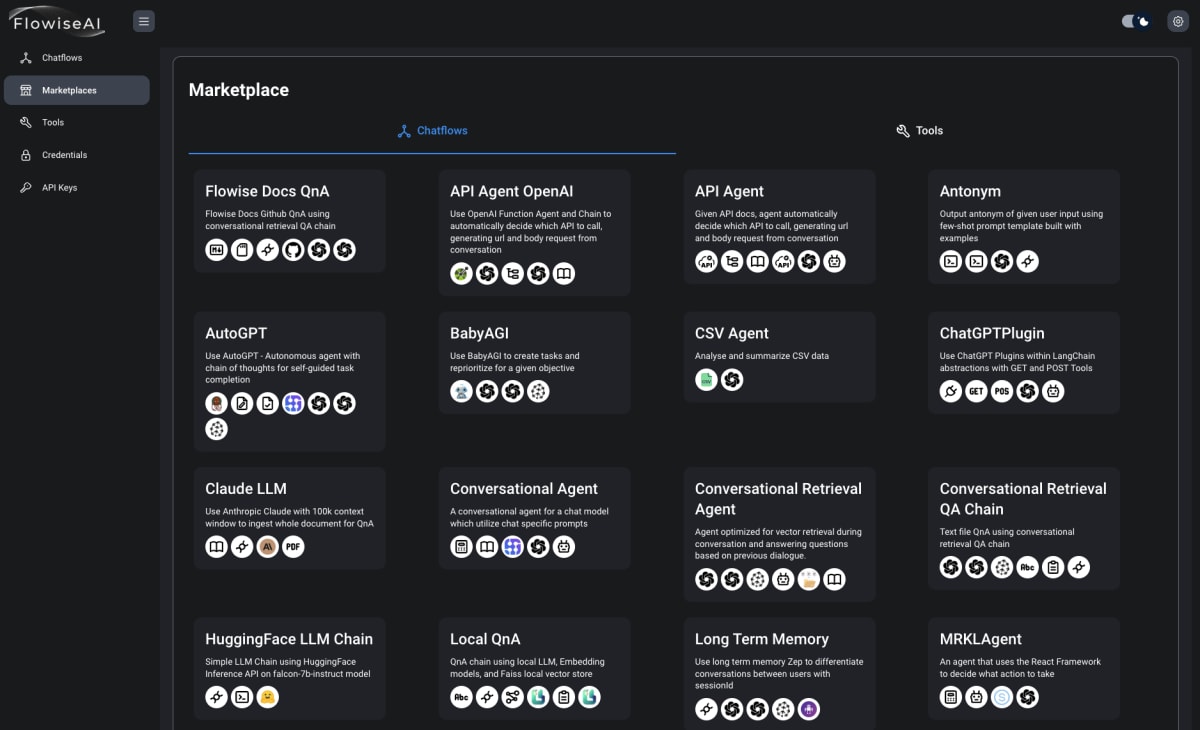Switch to the Chatflows marketplace tab
The image size is (1200, 730).
[432, 131]
